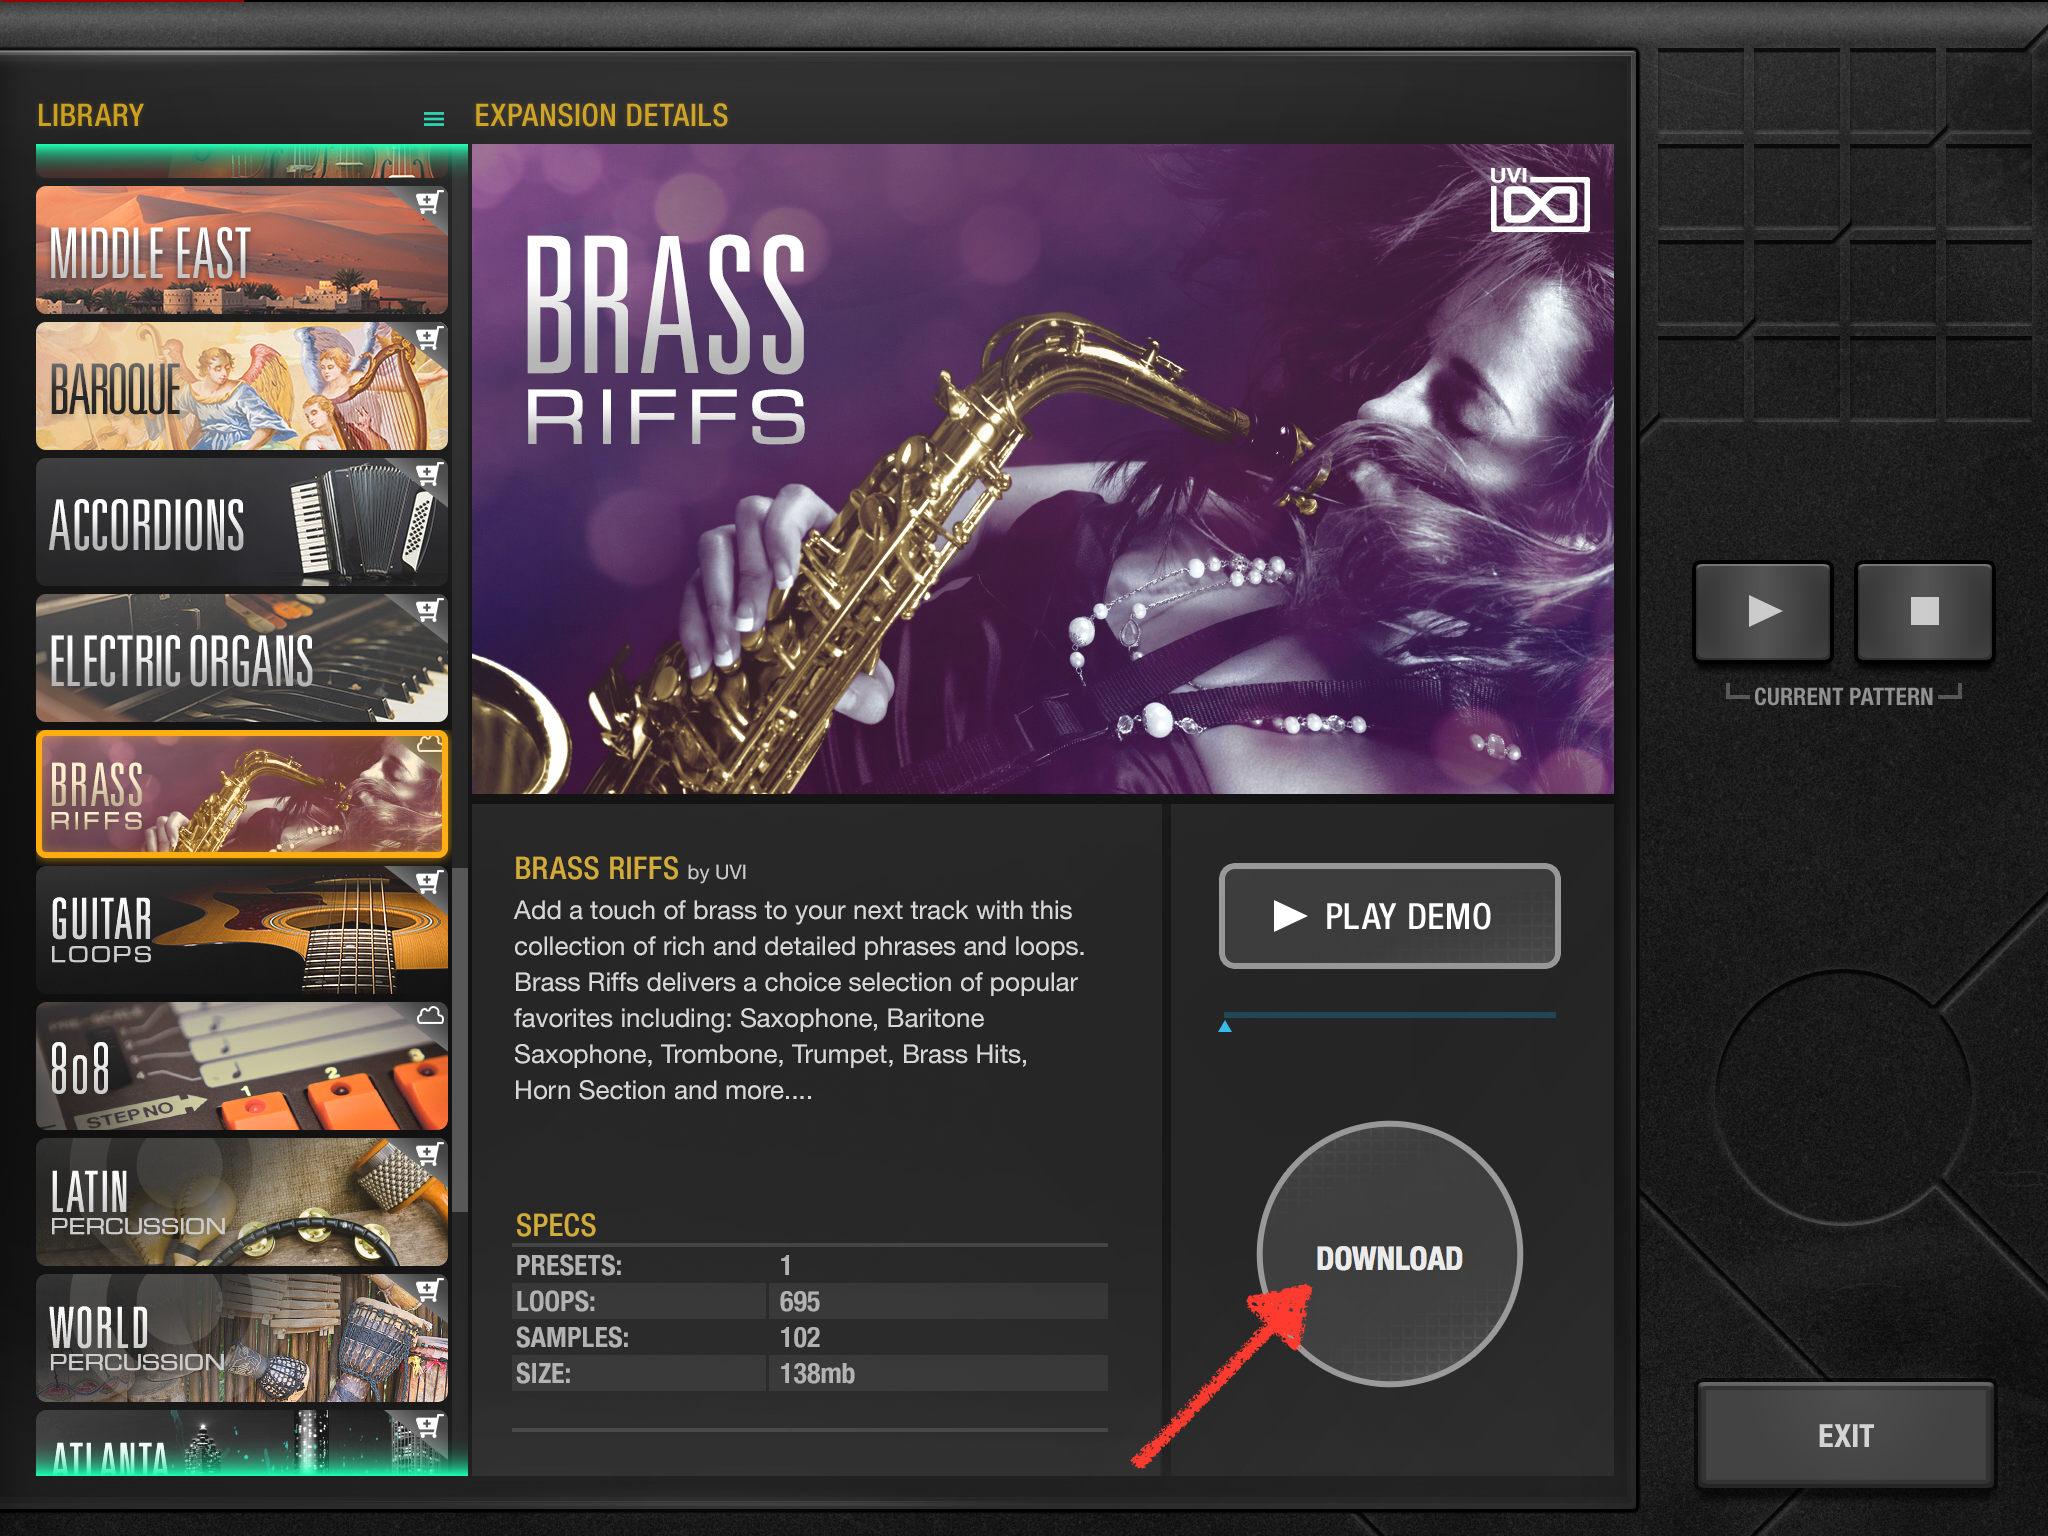Select the Brass Riffs expansion
The image size is (2048, 1536).
[x=242, y=794]
